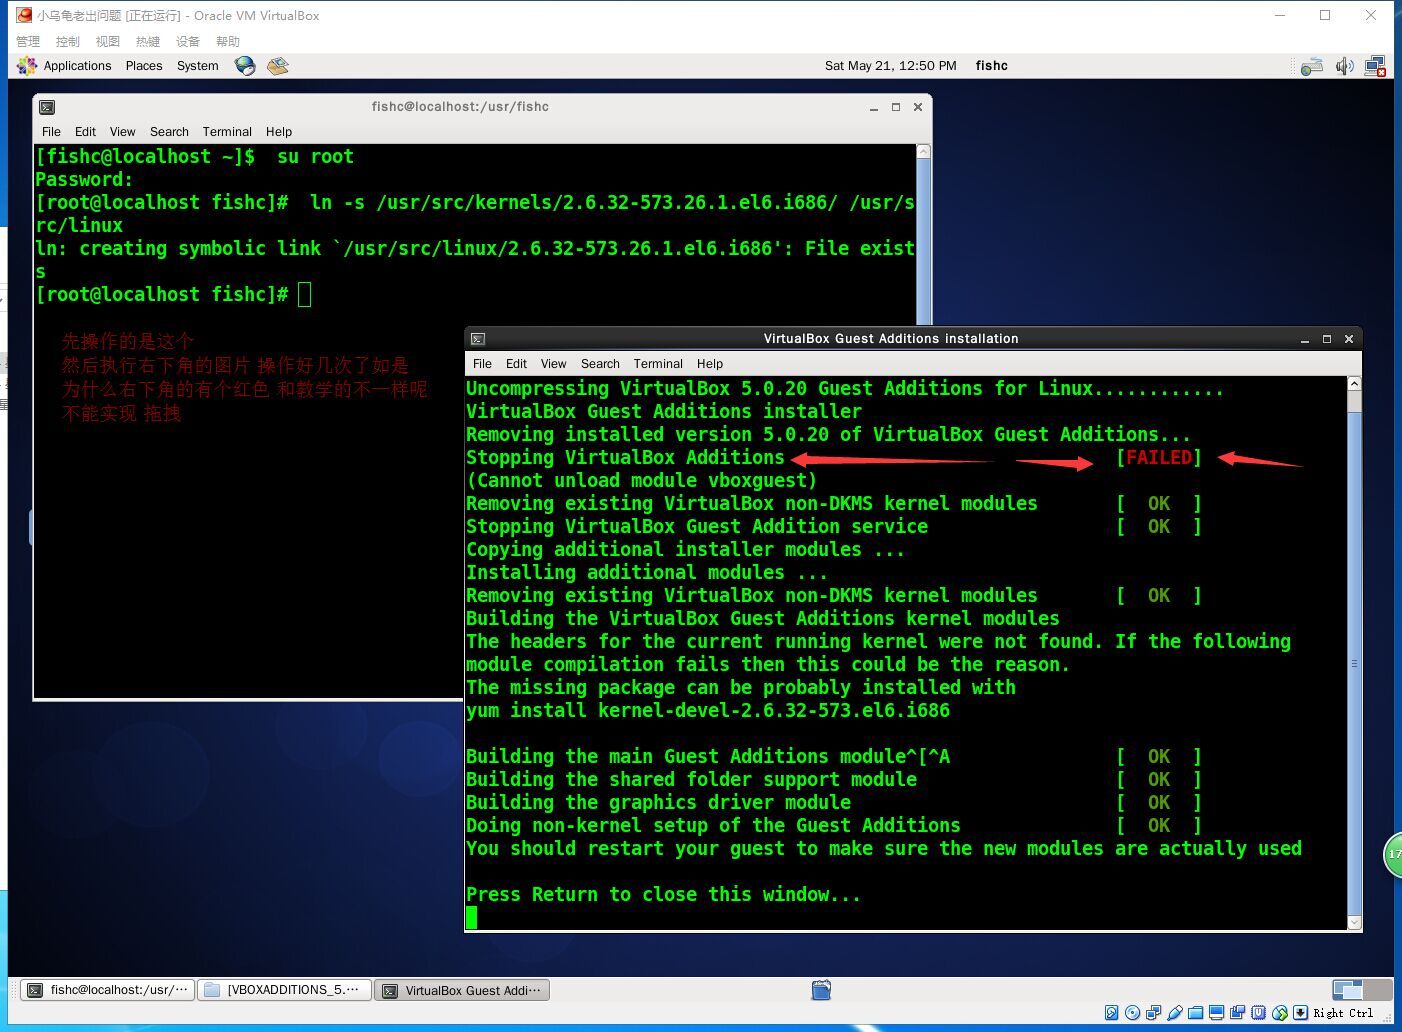Click optical disc status icon
Image resolution: width=1402 pixels, height=1032 pixels.
click(1132, 1013)
